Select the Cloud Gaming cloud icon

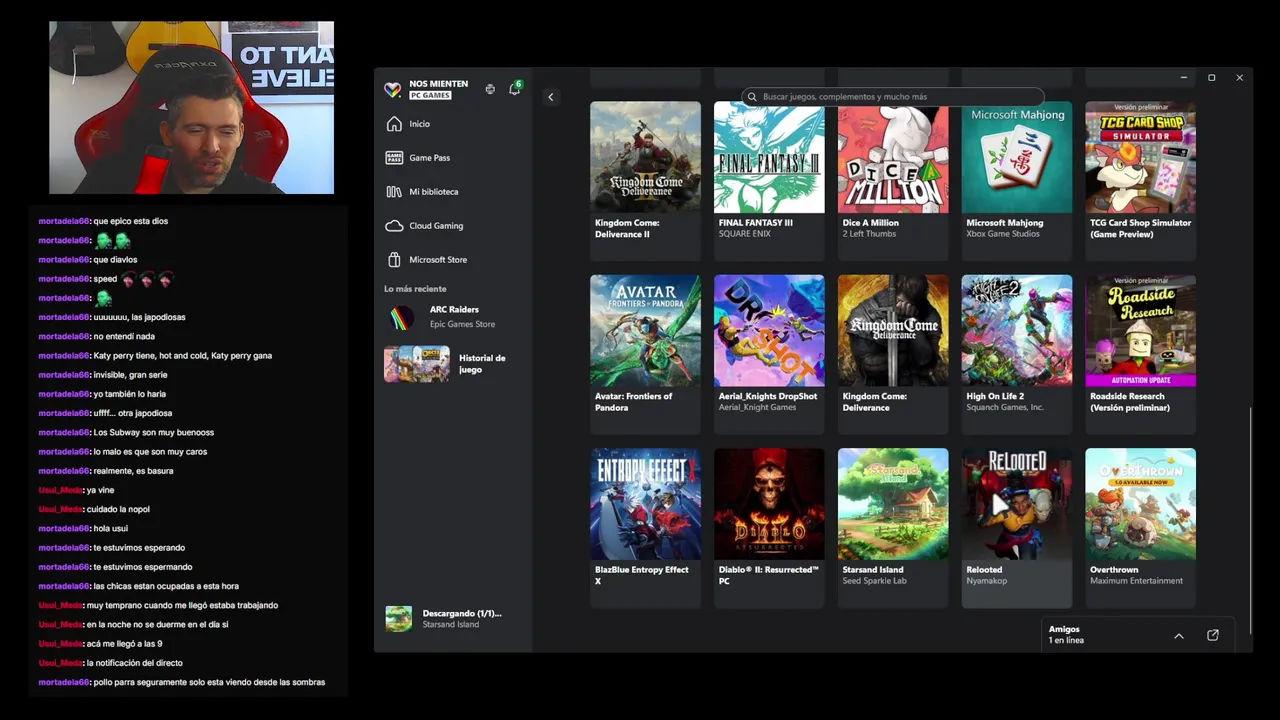[x=393, y=226]
